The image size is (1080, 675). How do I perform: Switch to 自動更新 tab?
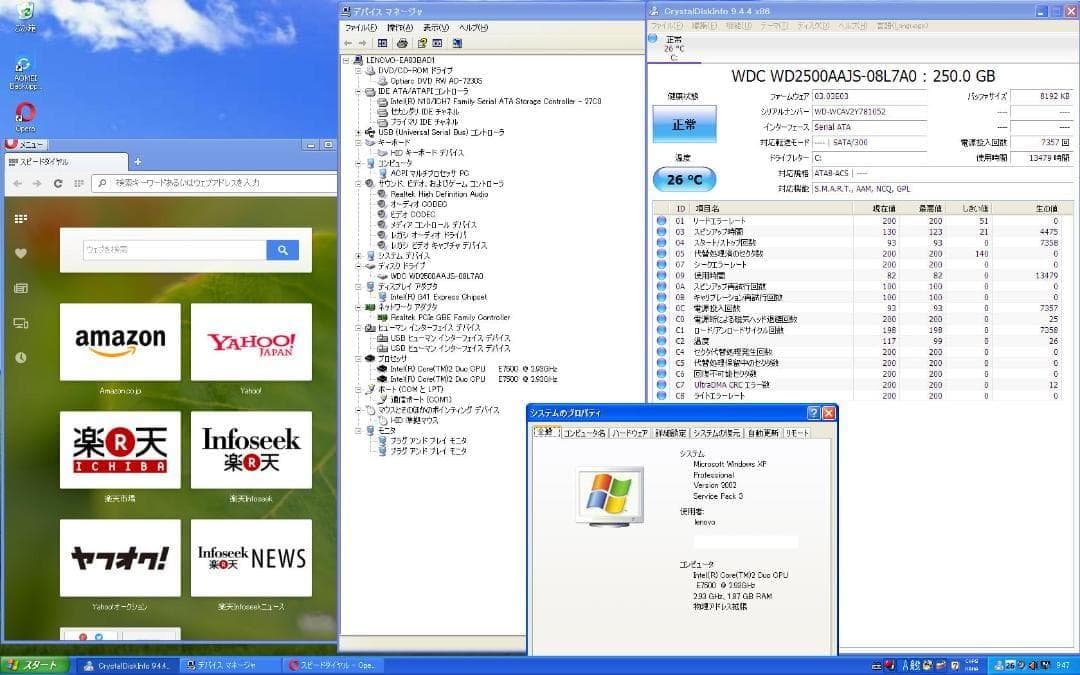tap(763, 433)
